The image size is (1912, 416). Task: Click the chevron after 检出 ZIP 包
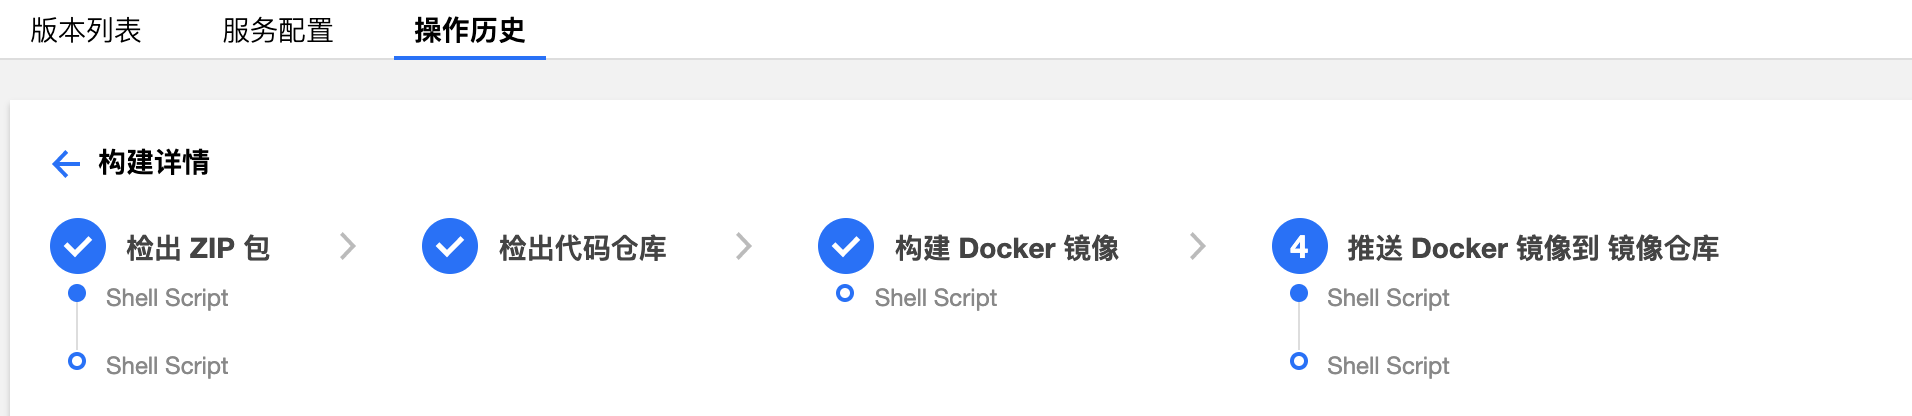coord(348,246)
